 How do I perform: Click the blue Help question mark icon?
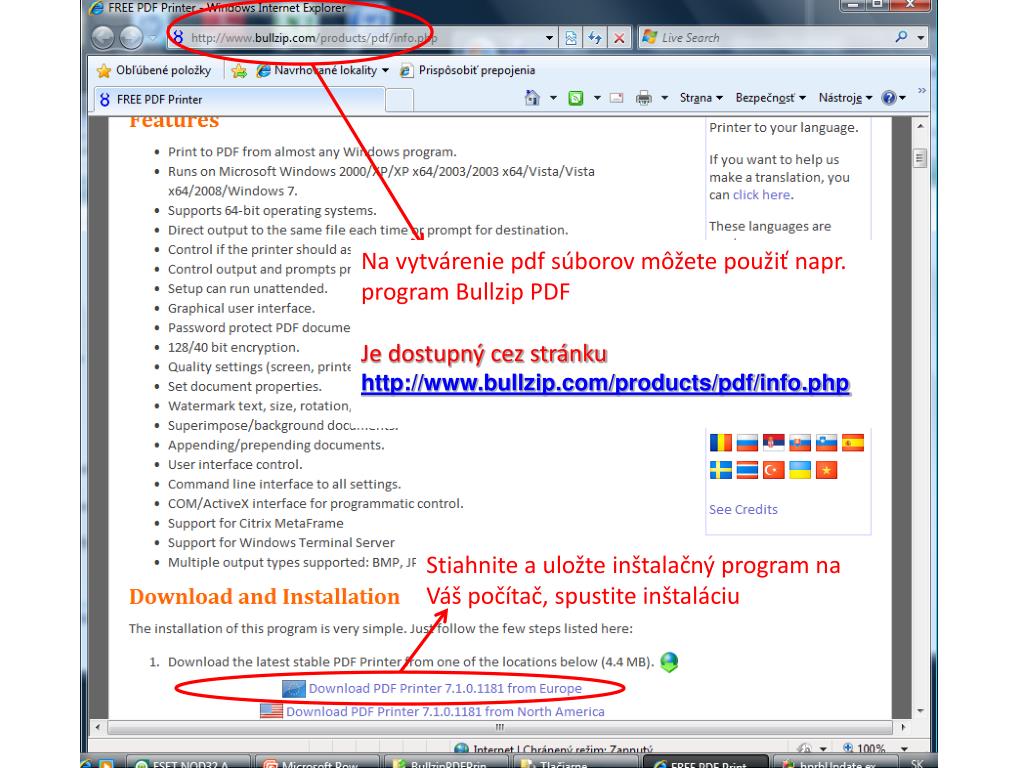(888, 98)
